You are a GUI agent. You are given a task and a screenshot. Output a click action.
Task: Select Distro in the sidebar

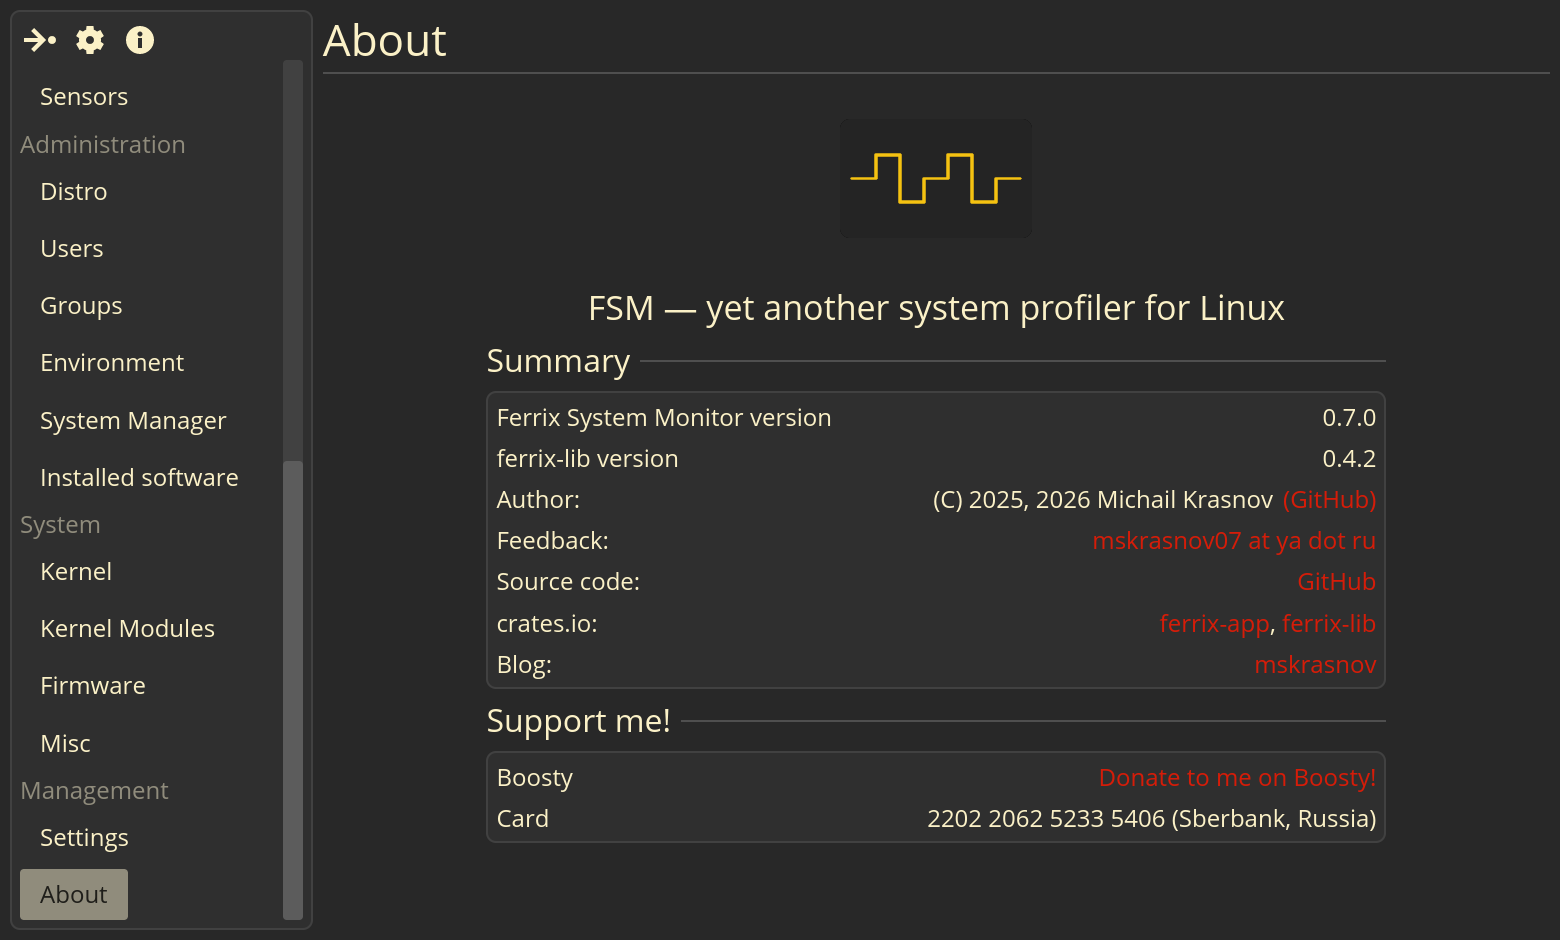[73, 192]
